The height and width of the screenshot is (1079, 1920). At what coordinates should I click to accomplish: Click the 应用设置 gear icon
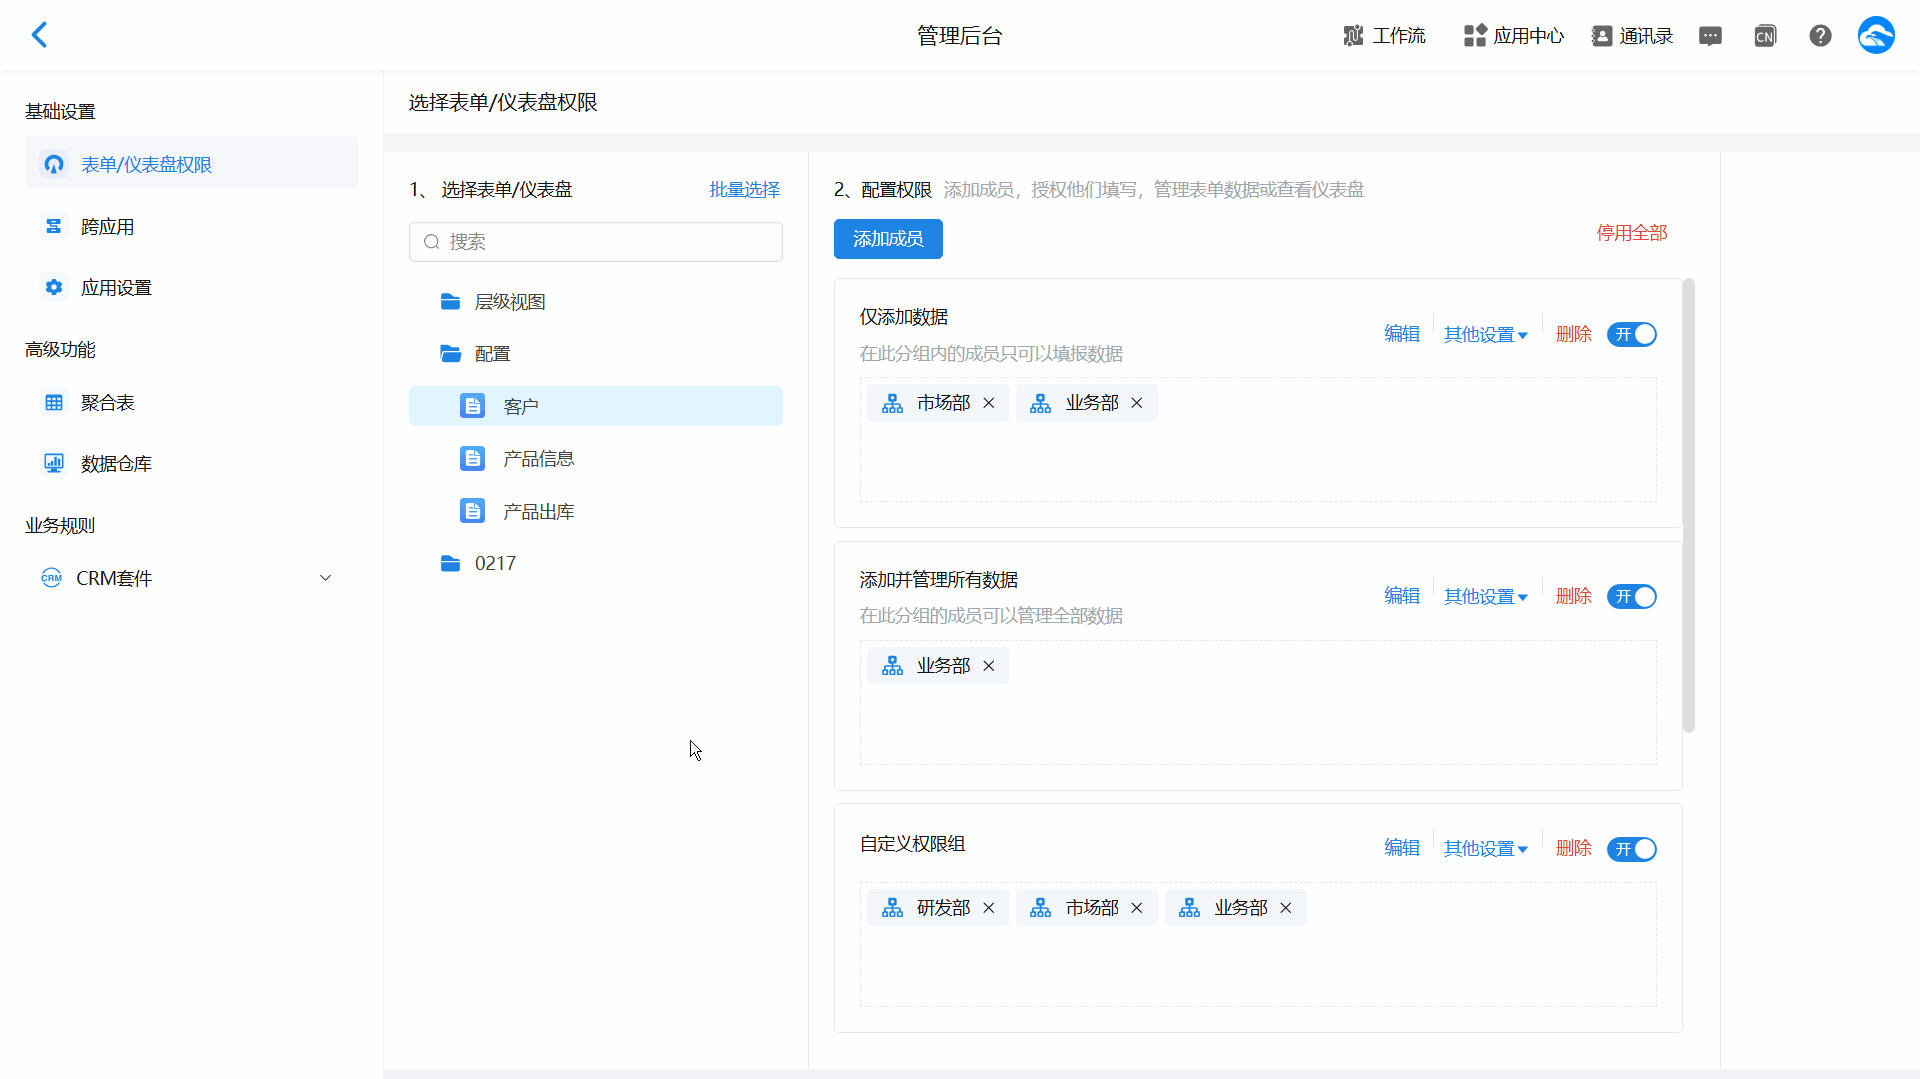click(x=54, y=288)
